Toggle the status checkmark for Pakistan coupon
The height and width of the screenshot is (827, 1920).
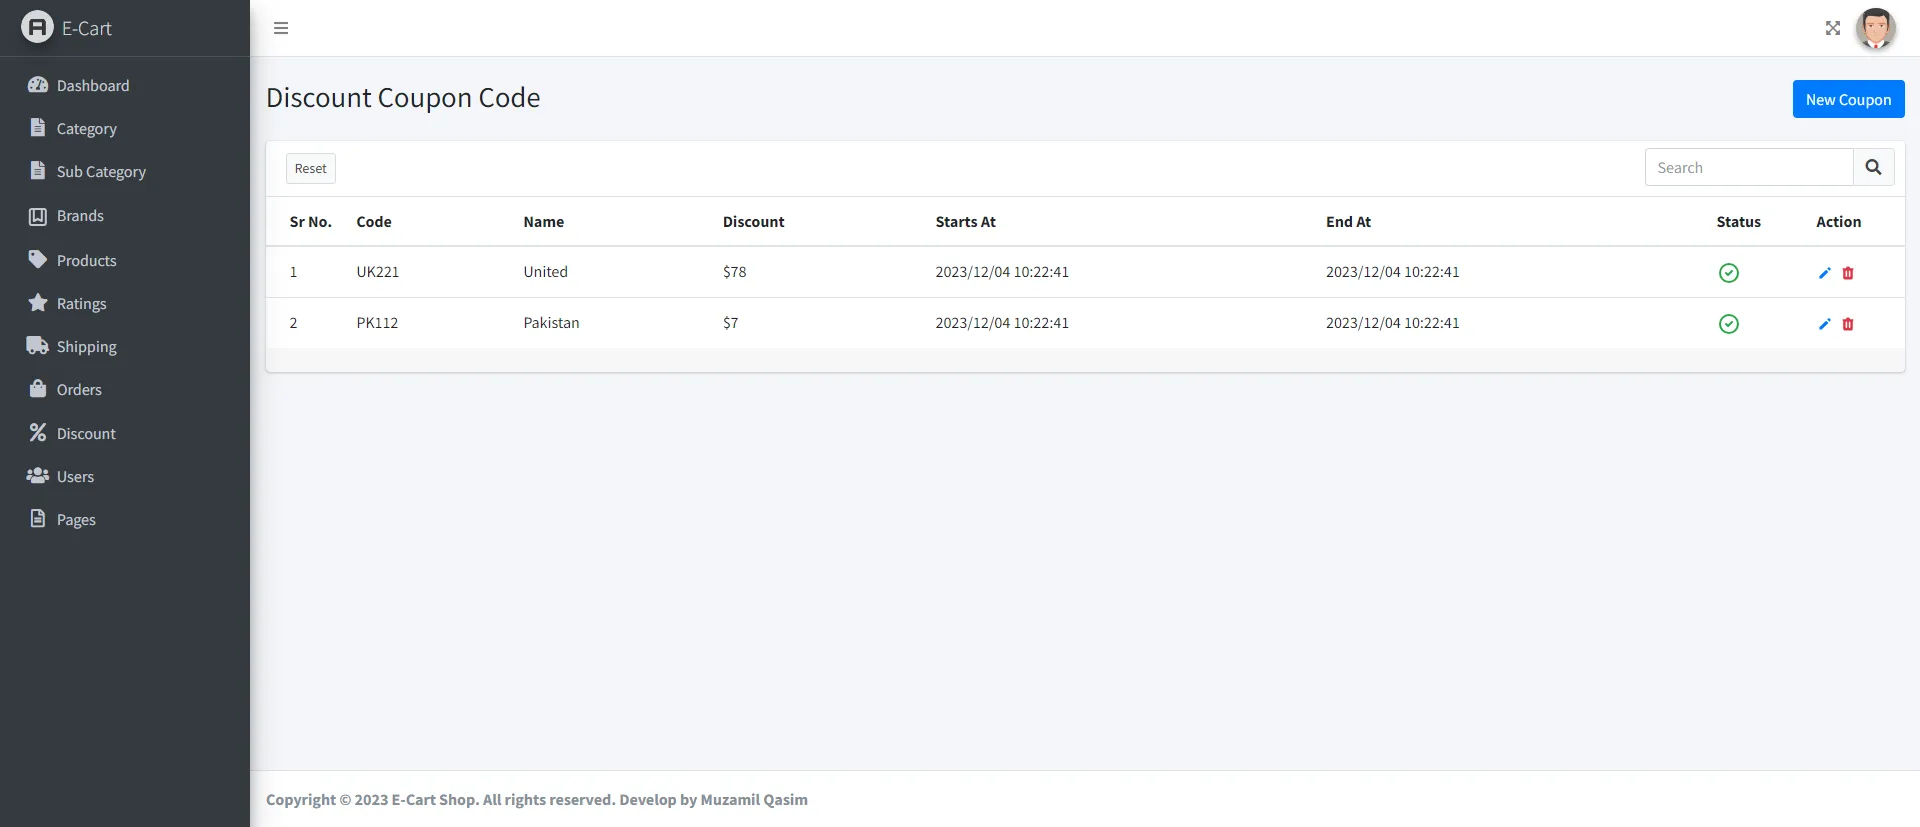[x=1728, y=324]
